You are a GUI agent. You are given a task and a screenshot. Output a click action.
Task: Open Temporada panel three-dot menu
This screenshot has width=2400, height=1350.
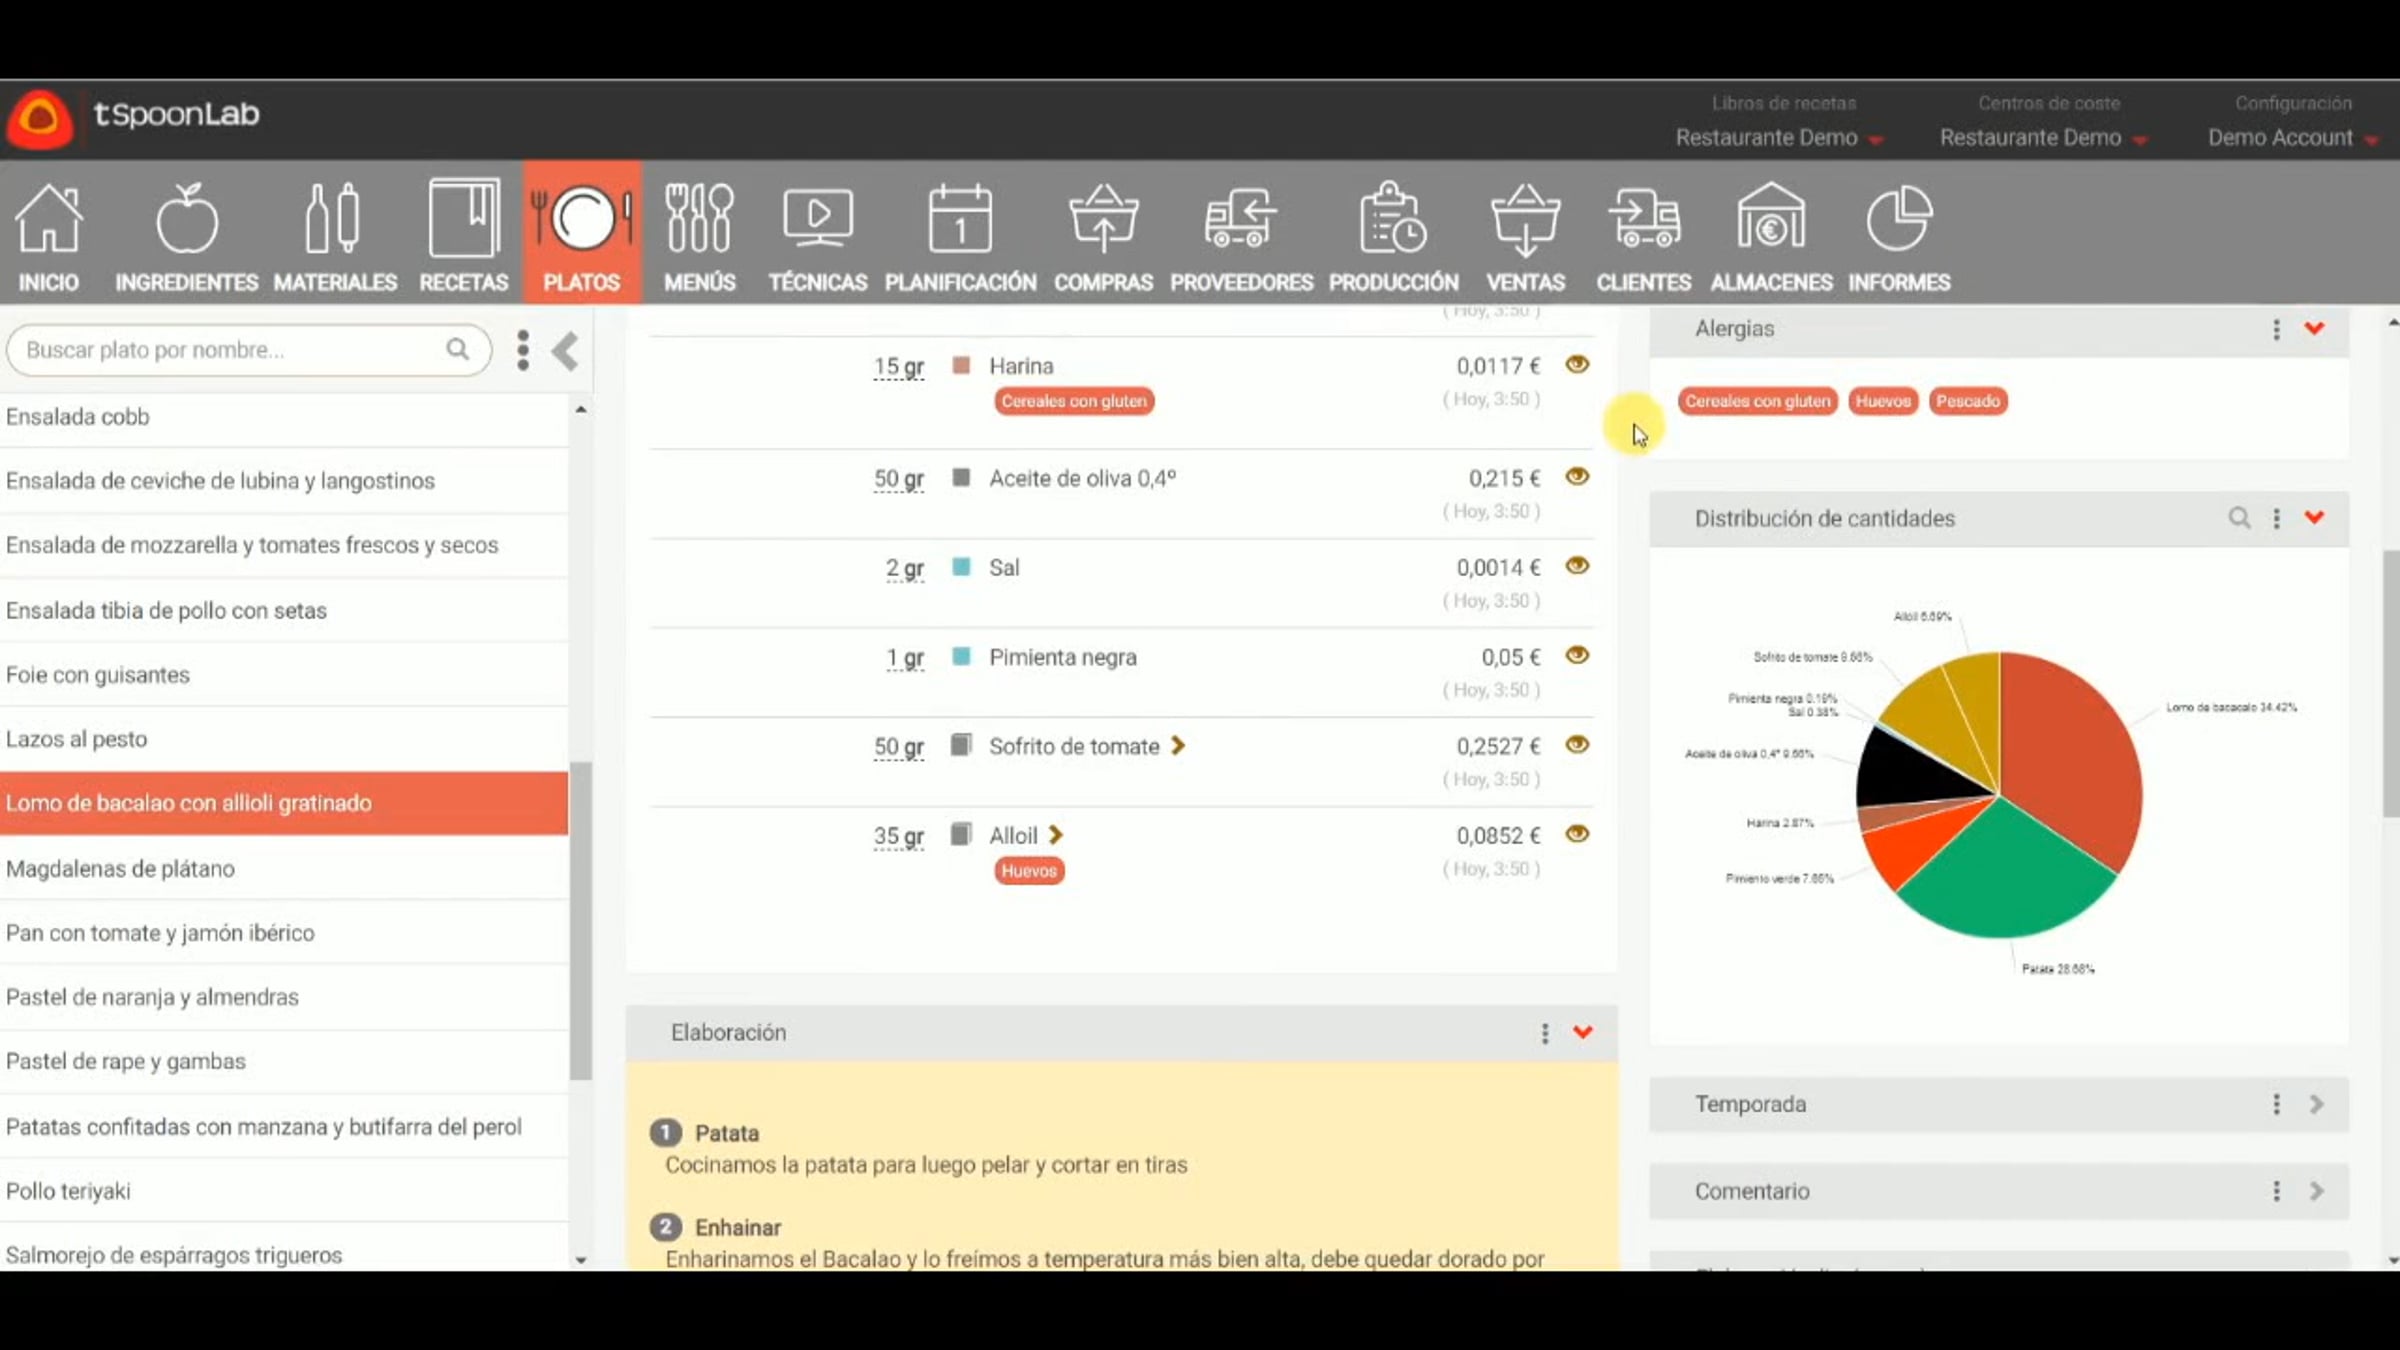pos(2277,1104)
